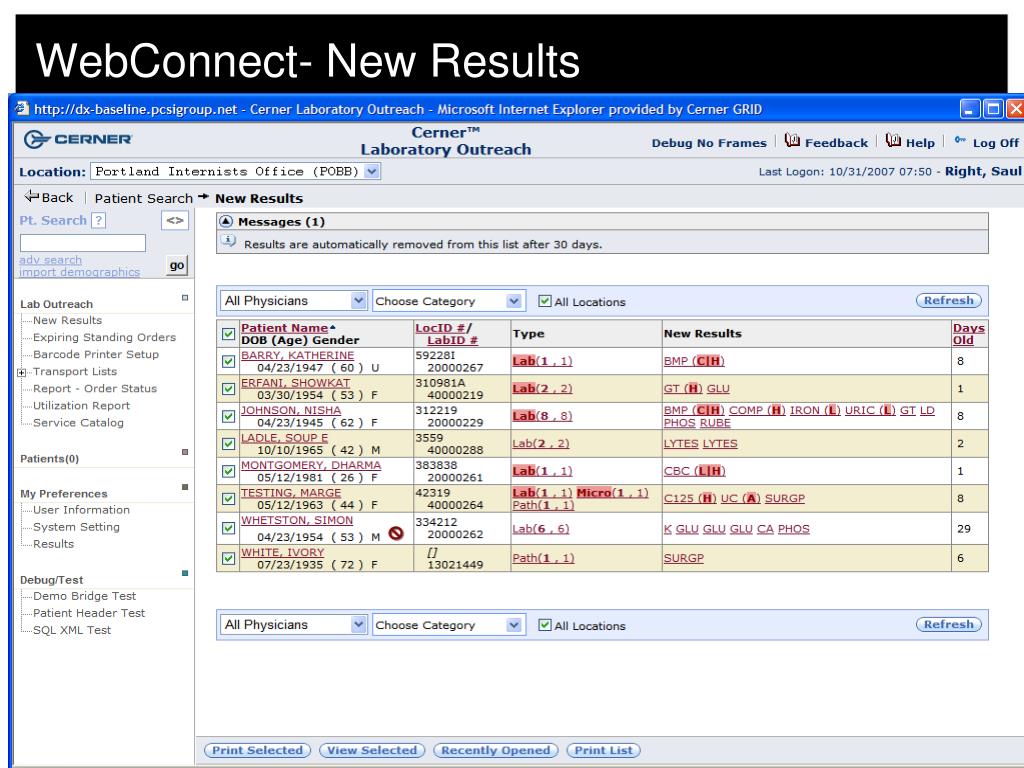Expand the Transport Lists tree node
The image size is (1024, 768).
(22, 372)
